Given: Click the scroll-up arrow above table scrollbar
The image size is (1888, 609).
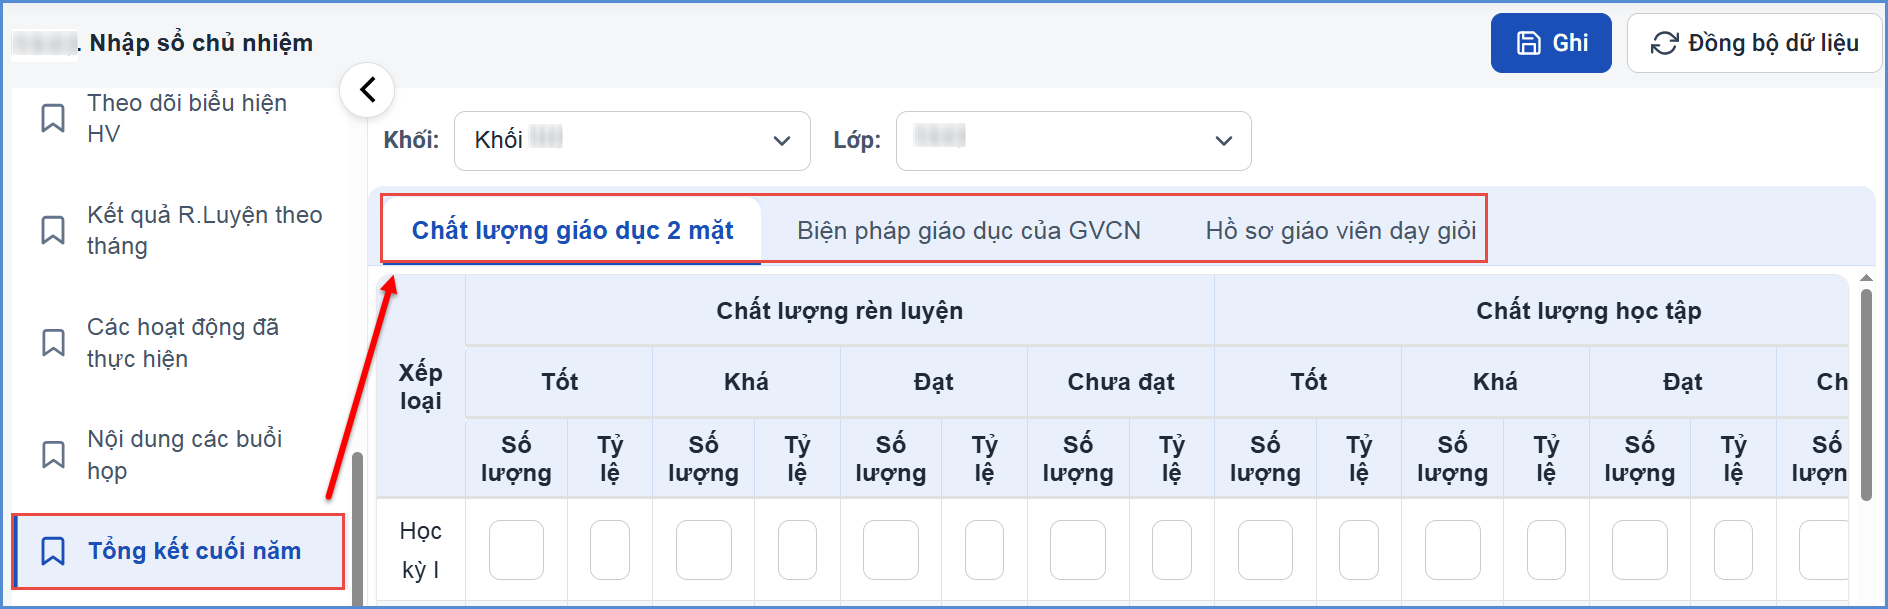Looking at the screenshot, I should tap(1866, 278).
